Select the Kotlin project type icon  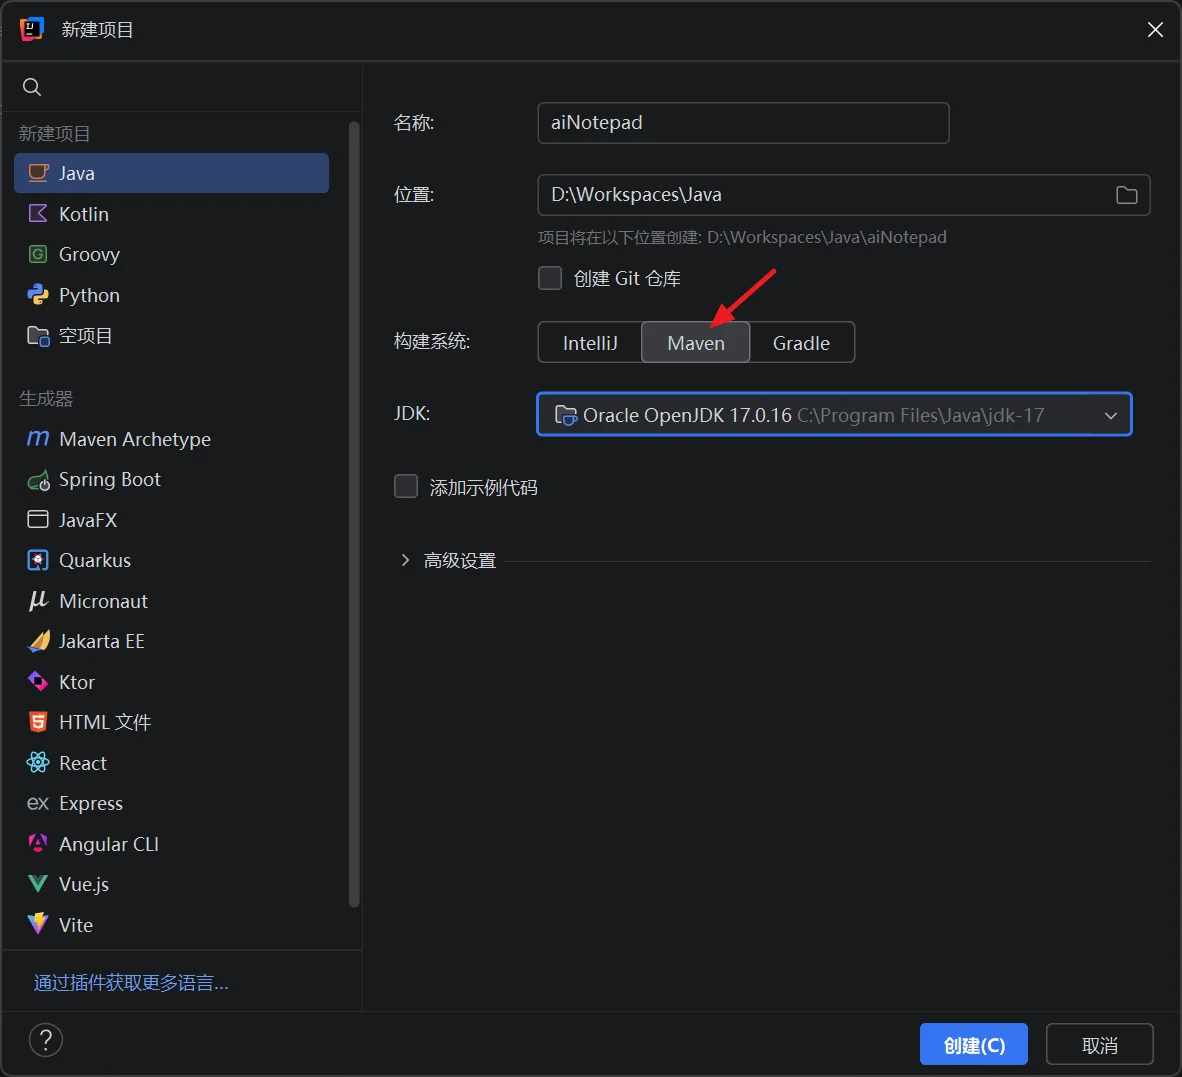point(38,214)
